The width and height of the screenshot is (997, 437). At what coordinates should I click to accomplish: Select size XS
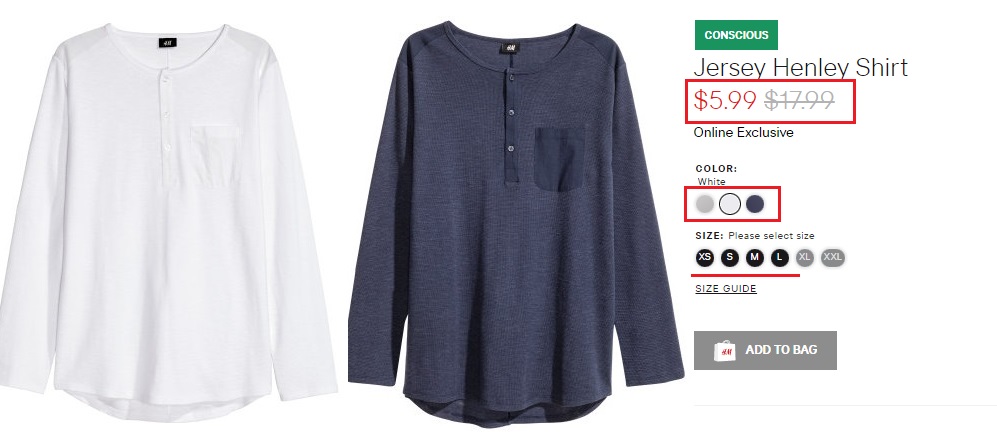click(x=705, y=258)
